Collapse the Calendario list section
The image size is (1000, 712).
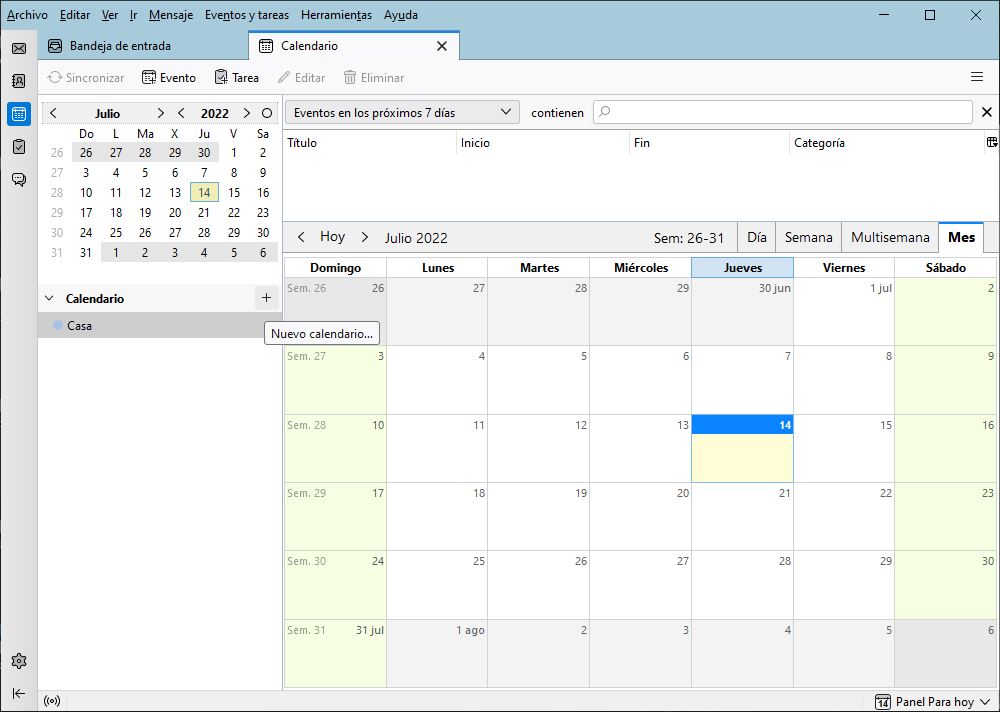coord(50,299)
